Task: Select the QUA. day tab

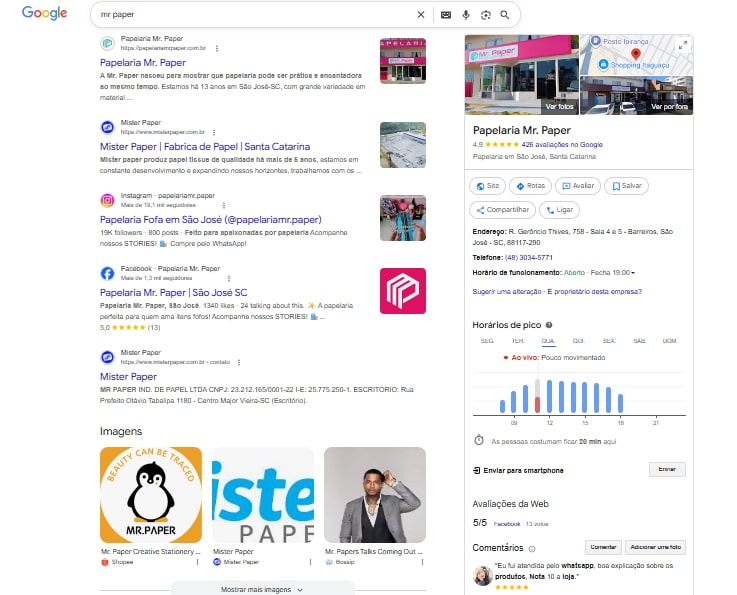Action: pos(548,341)
